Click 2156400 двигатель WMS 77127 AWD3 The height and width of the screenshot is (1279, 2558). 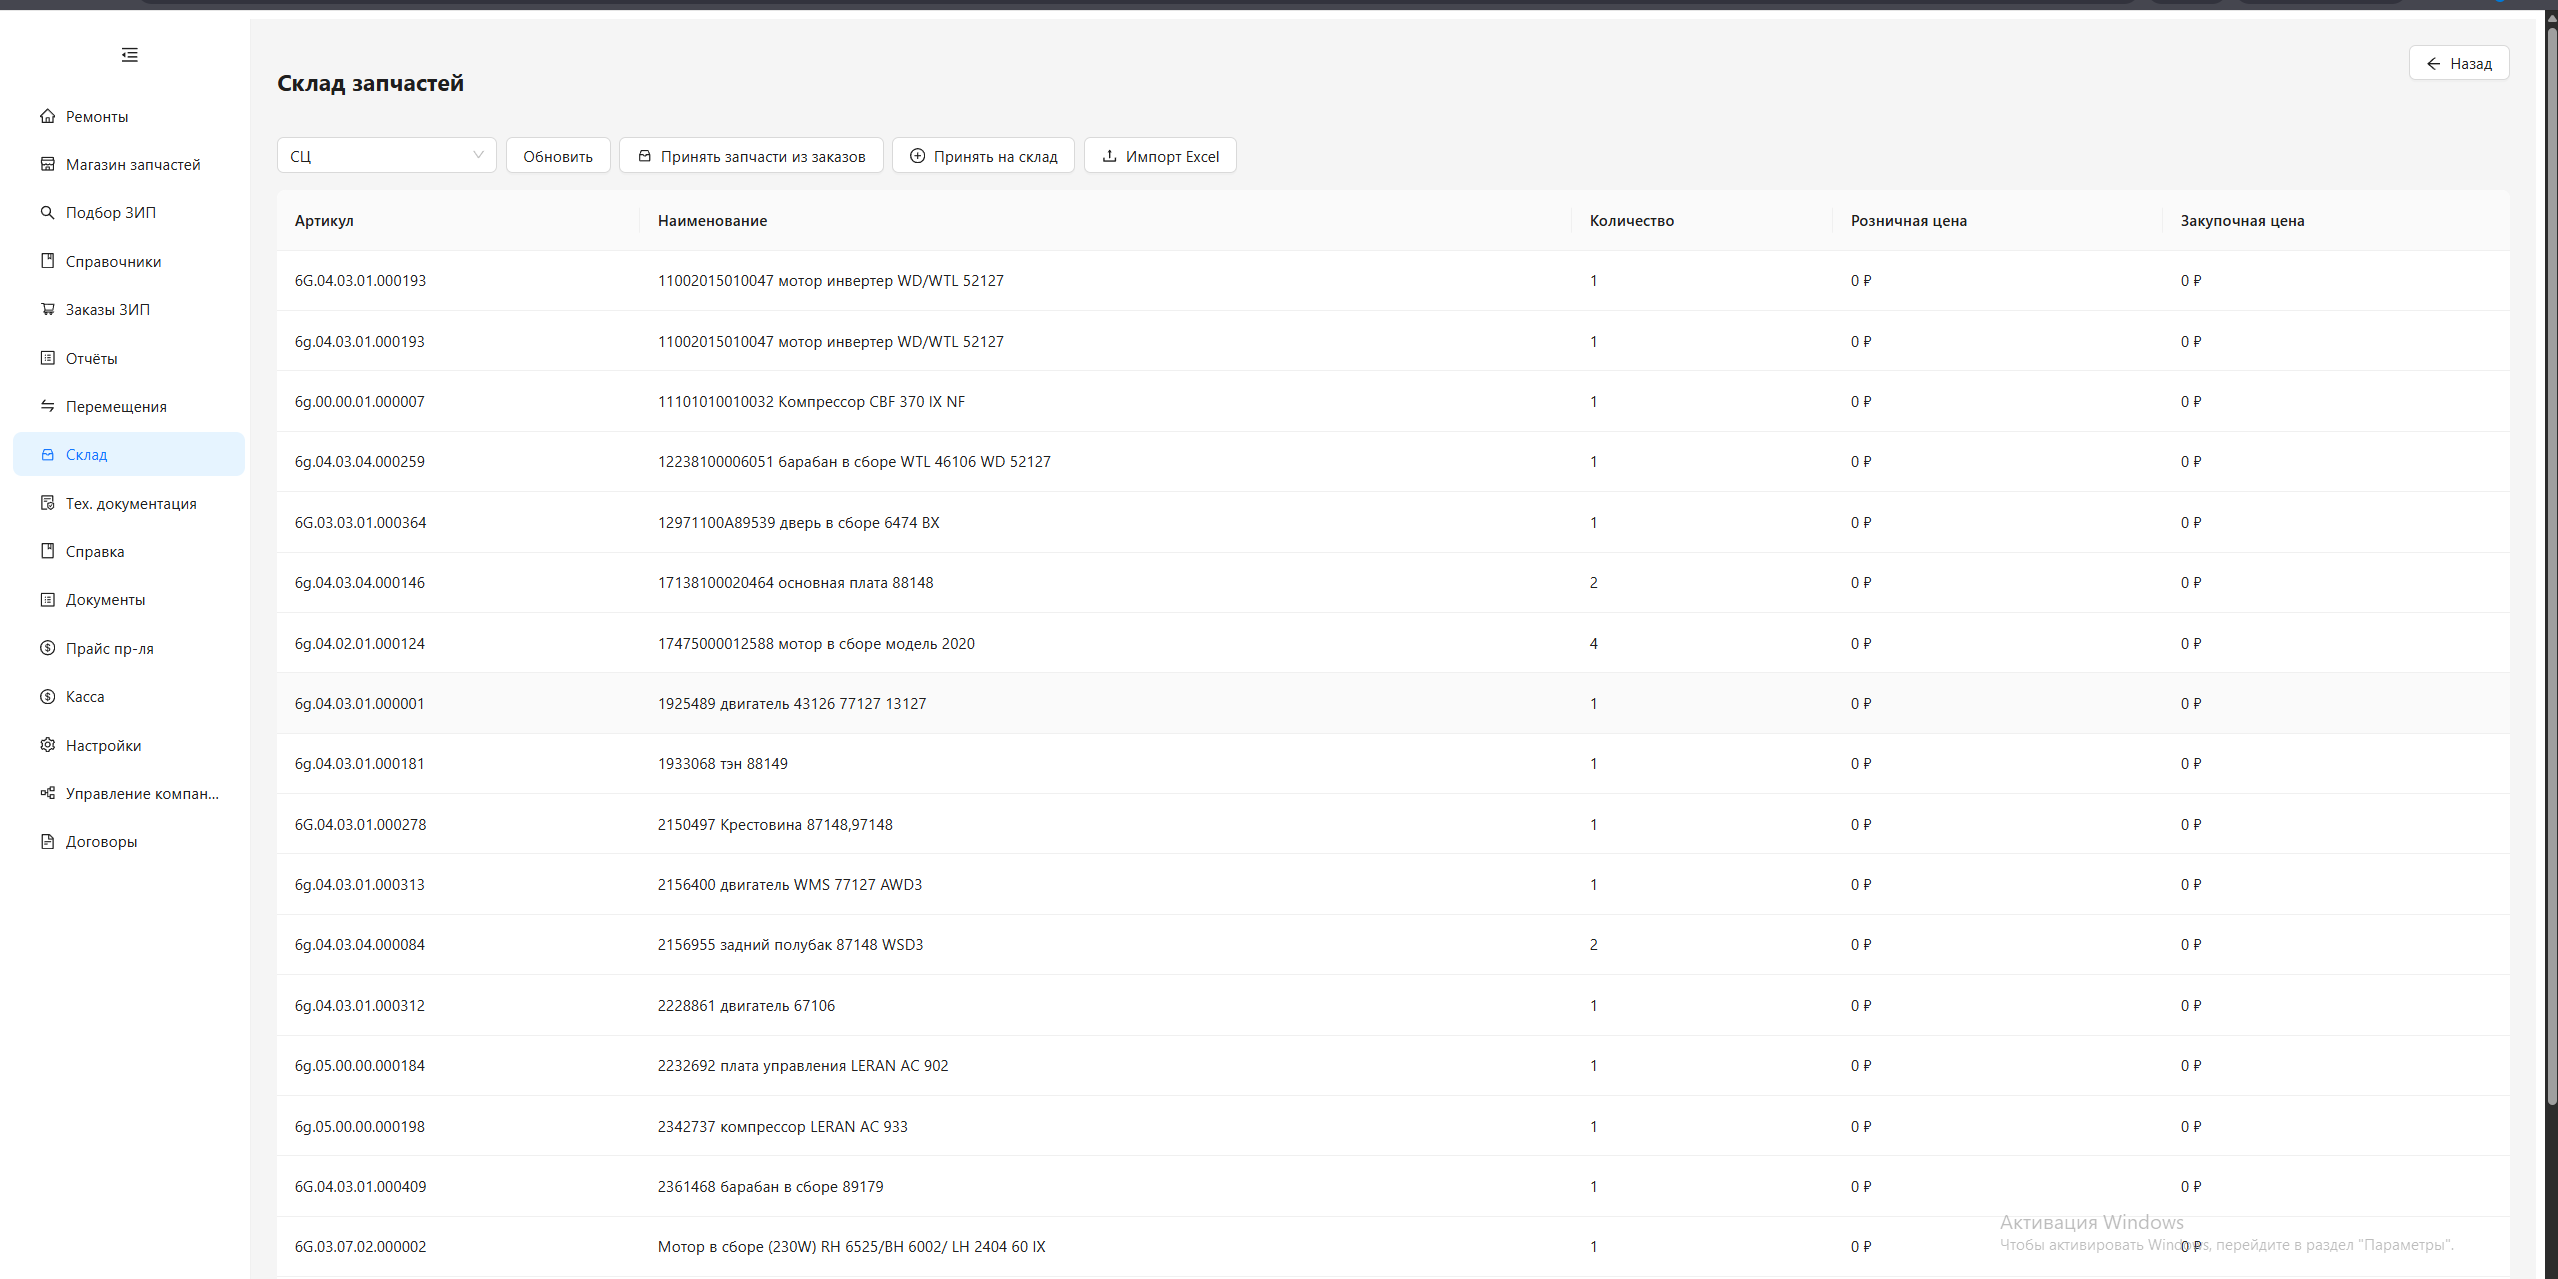click(x=790, y=885)
